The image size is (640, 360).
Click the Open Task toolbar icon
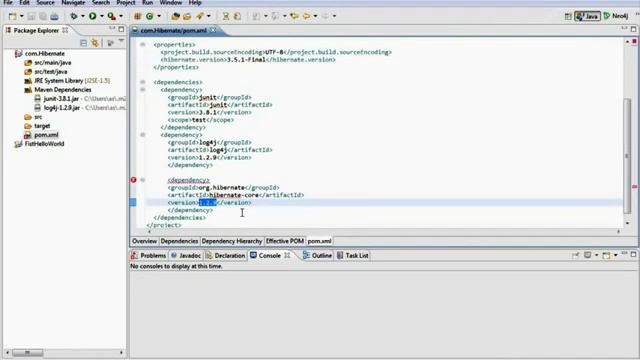[x=187, y=16]
